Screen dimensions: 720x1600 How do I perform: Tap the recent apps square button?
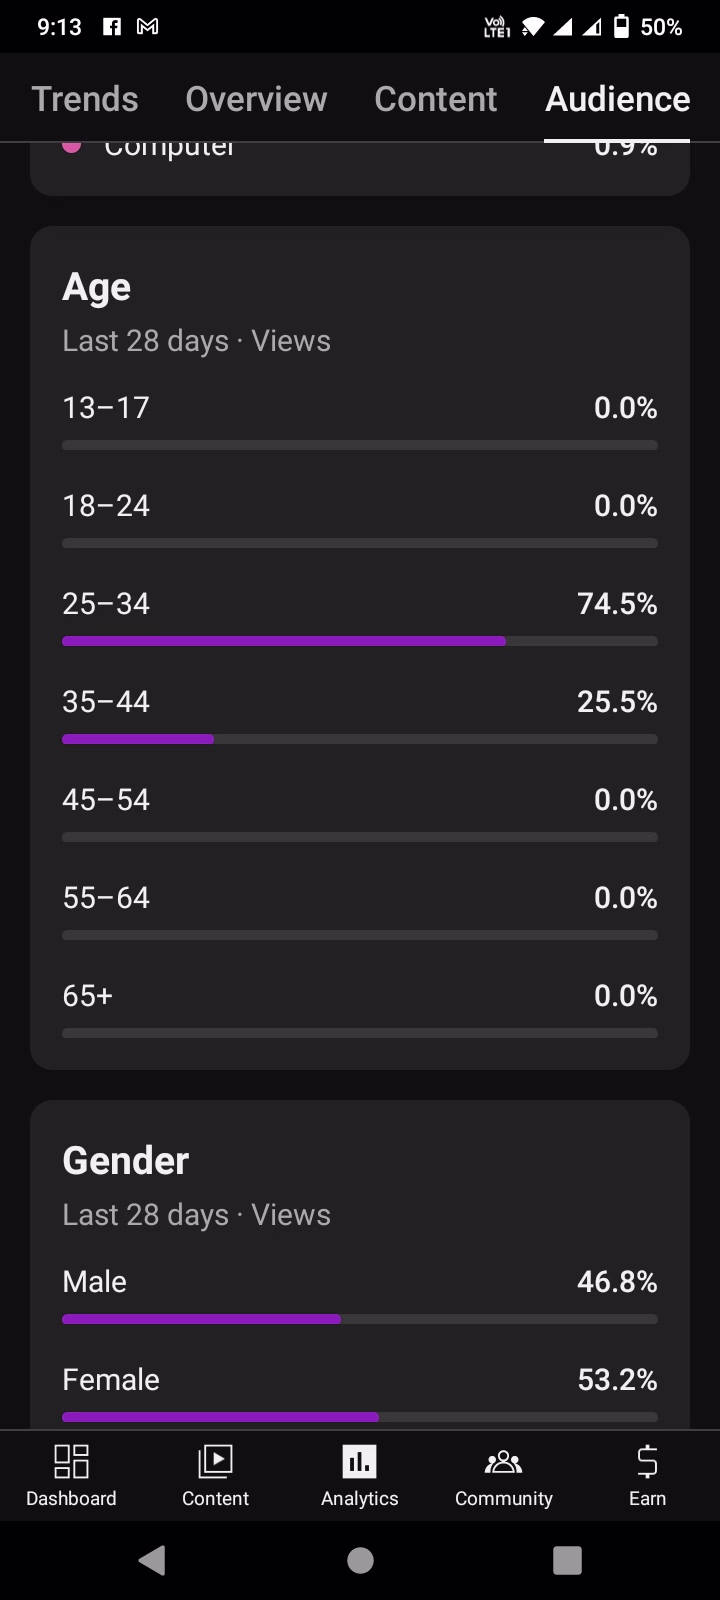[x=567, y=1560]
